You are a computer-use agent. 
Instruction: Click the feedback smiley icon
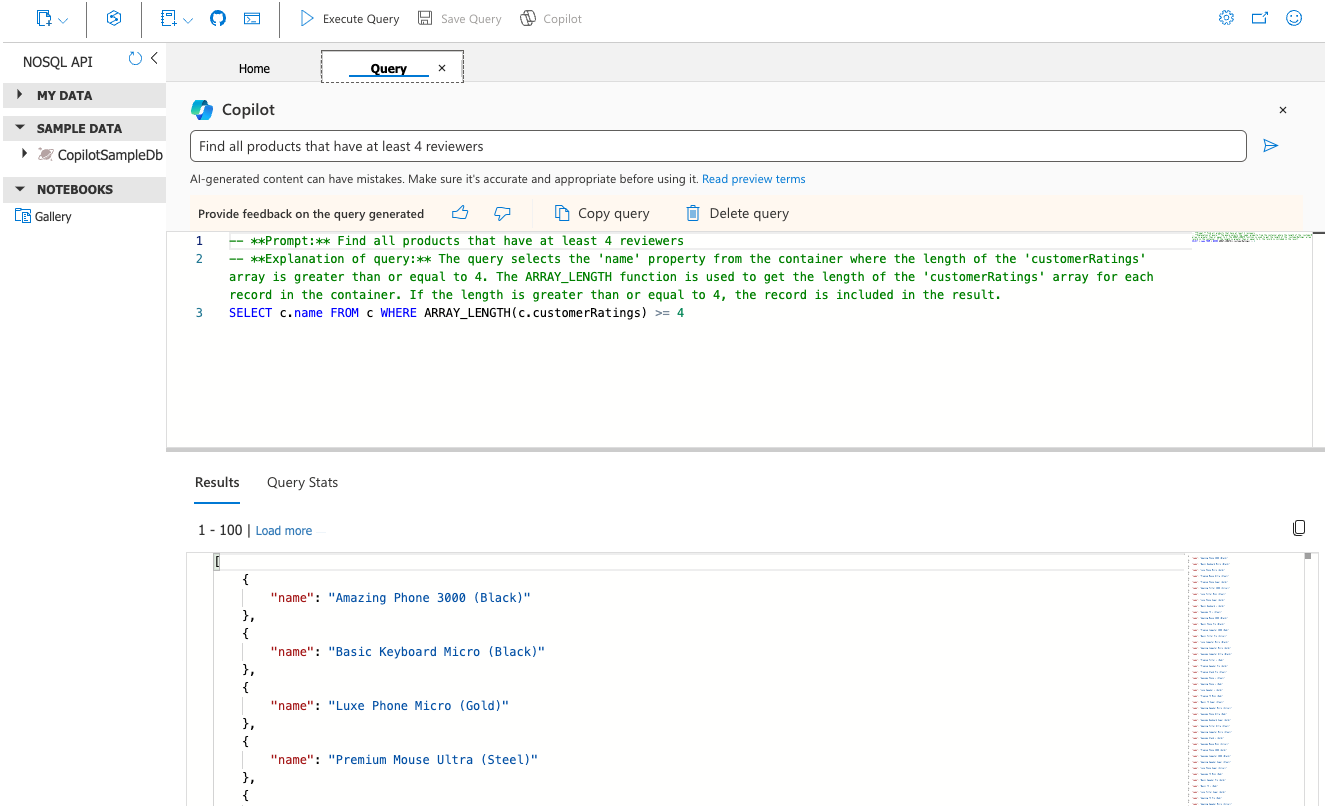(1294, 18)
